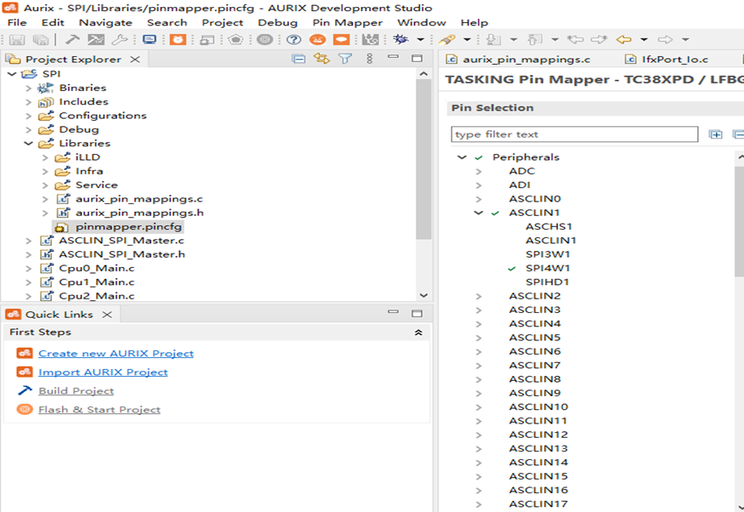Click the Flash & Start Project link

[x=99, y=410]
